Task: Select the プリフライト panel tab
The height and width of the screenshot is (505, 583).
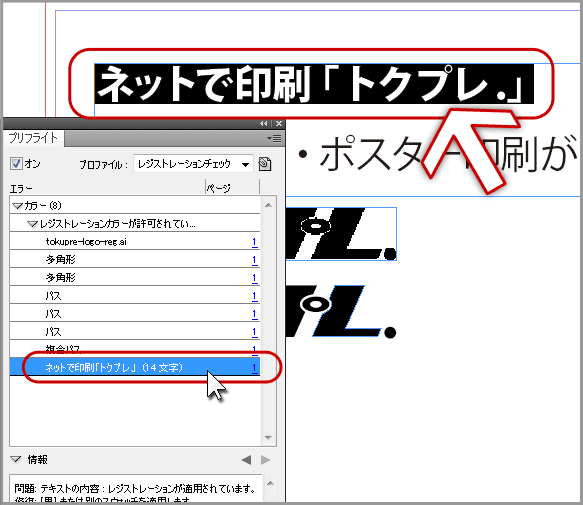Action: (x=33, y=138)
